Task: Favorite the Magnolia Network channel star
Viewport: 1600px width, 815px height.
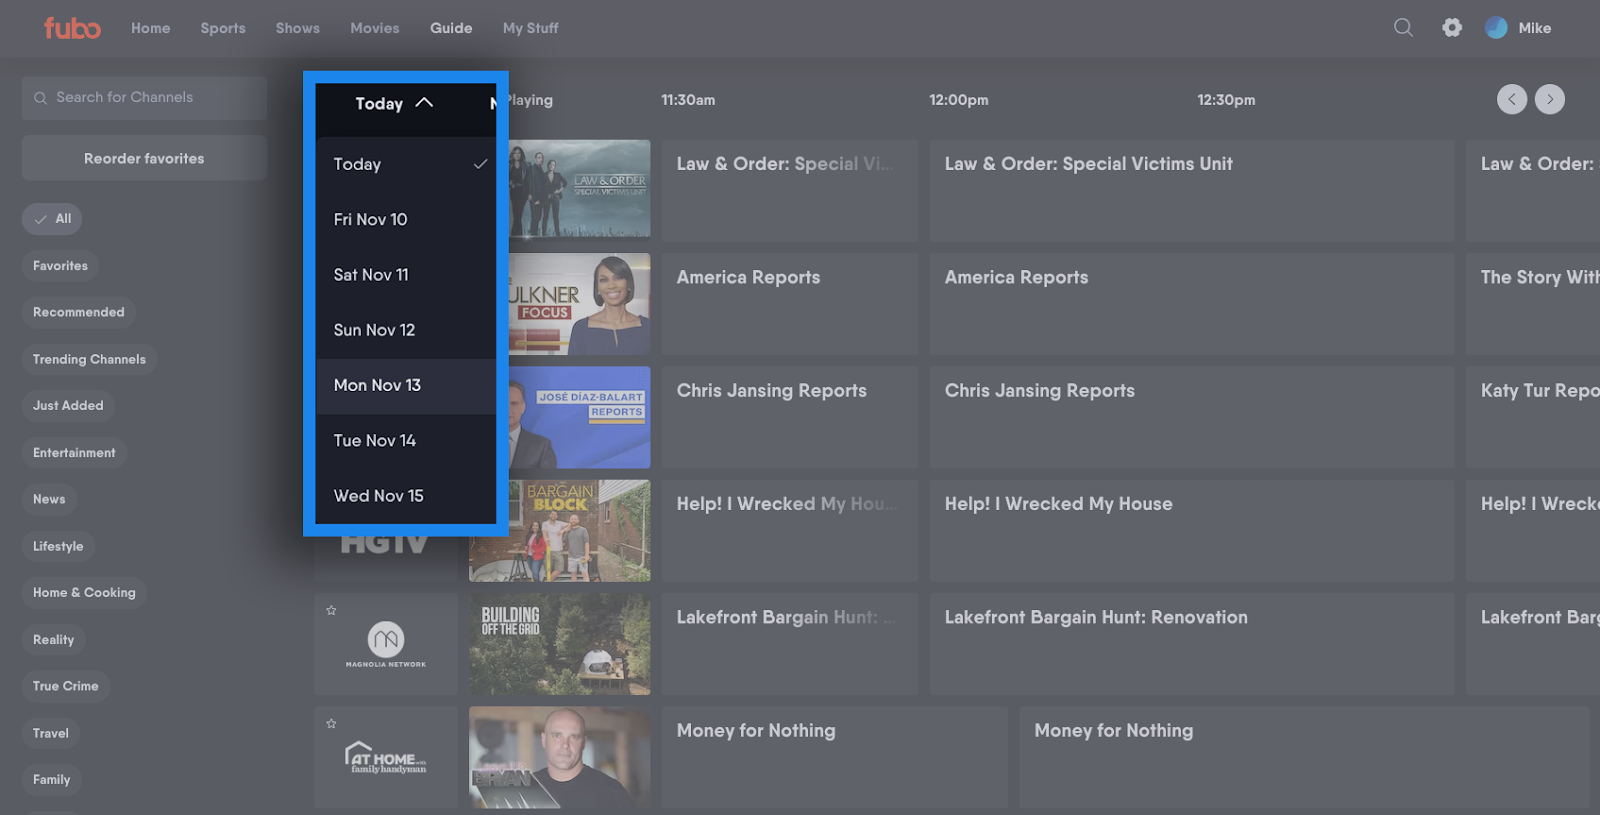Action: pyautogui.click(x=331, y=610)
